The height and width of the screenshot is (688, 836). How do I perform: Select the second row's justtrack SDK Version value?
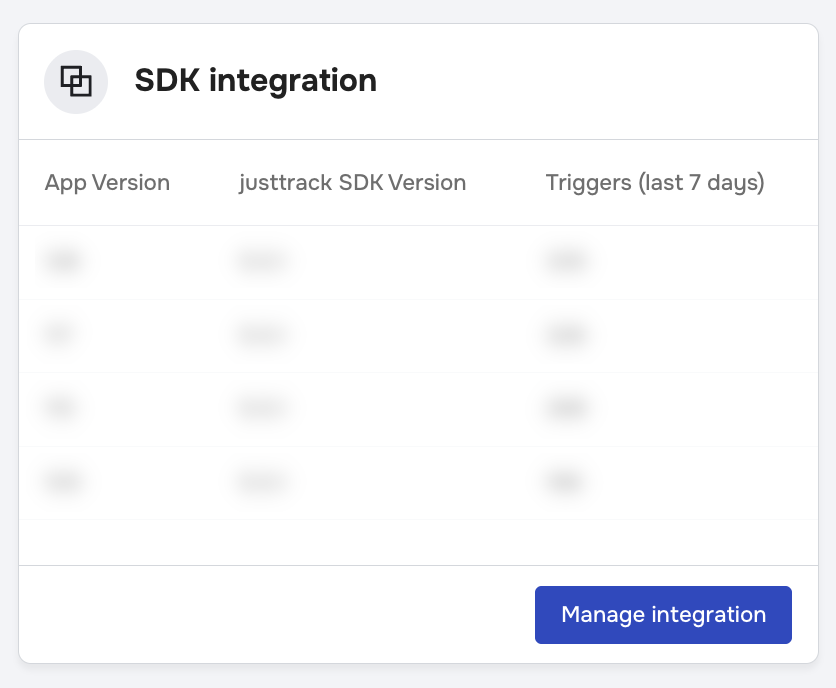tap(263, 336)
